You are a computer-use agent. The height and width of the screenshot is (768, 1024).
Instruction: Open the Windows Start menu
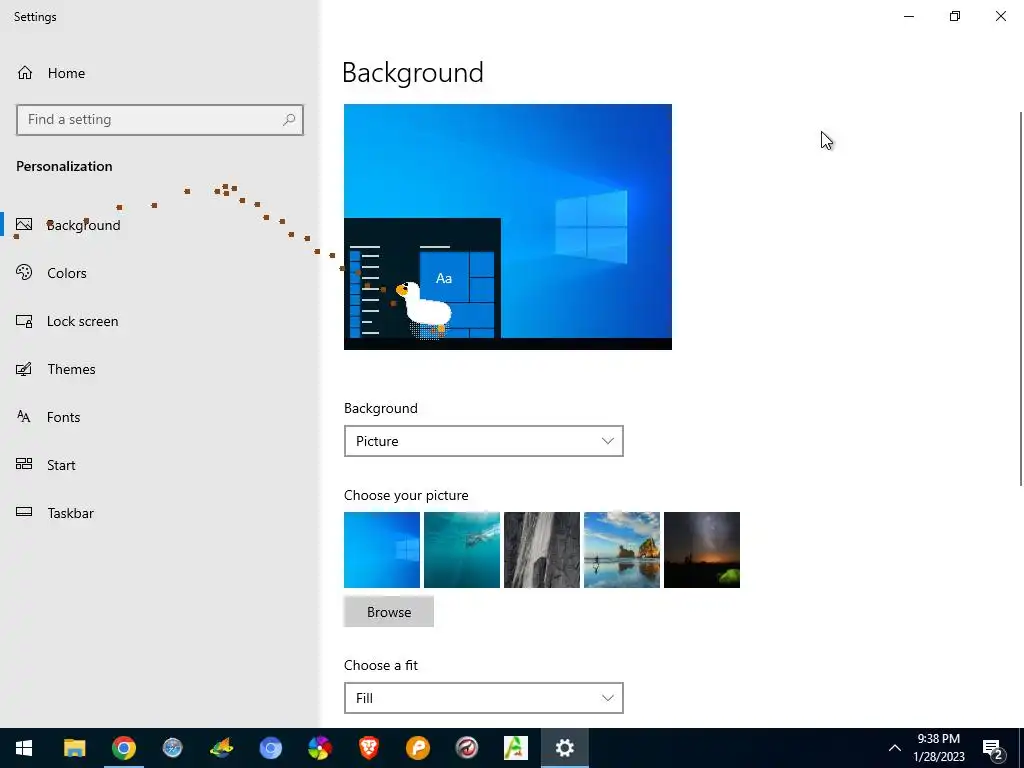click(24, 748)
